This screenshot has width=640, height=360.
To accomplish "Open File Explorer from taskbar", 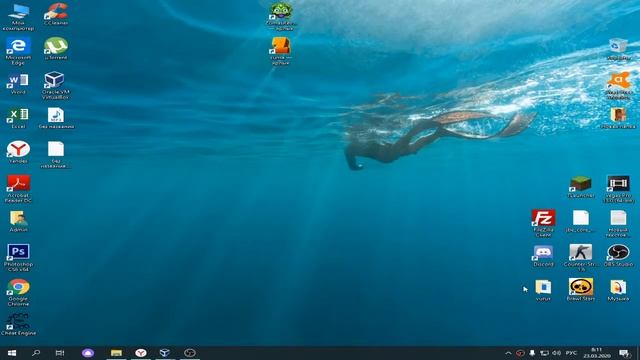I will (x=116, y=353).
